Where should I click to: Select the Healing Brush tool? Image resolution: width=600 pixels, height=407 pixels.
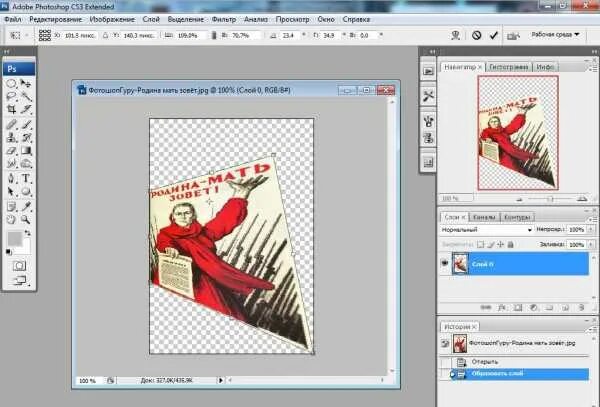pyautogui.click(x=11, y=124)
